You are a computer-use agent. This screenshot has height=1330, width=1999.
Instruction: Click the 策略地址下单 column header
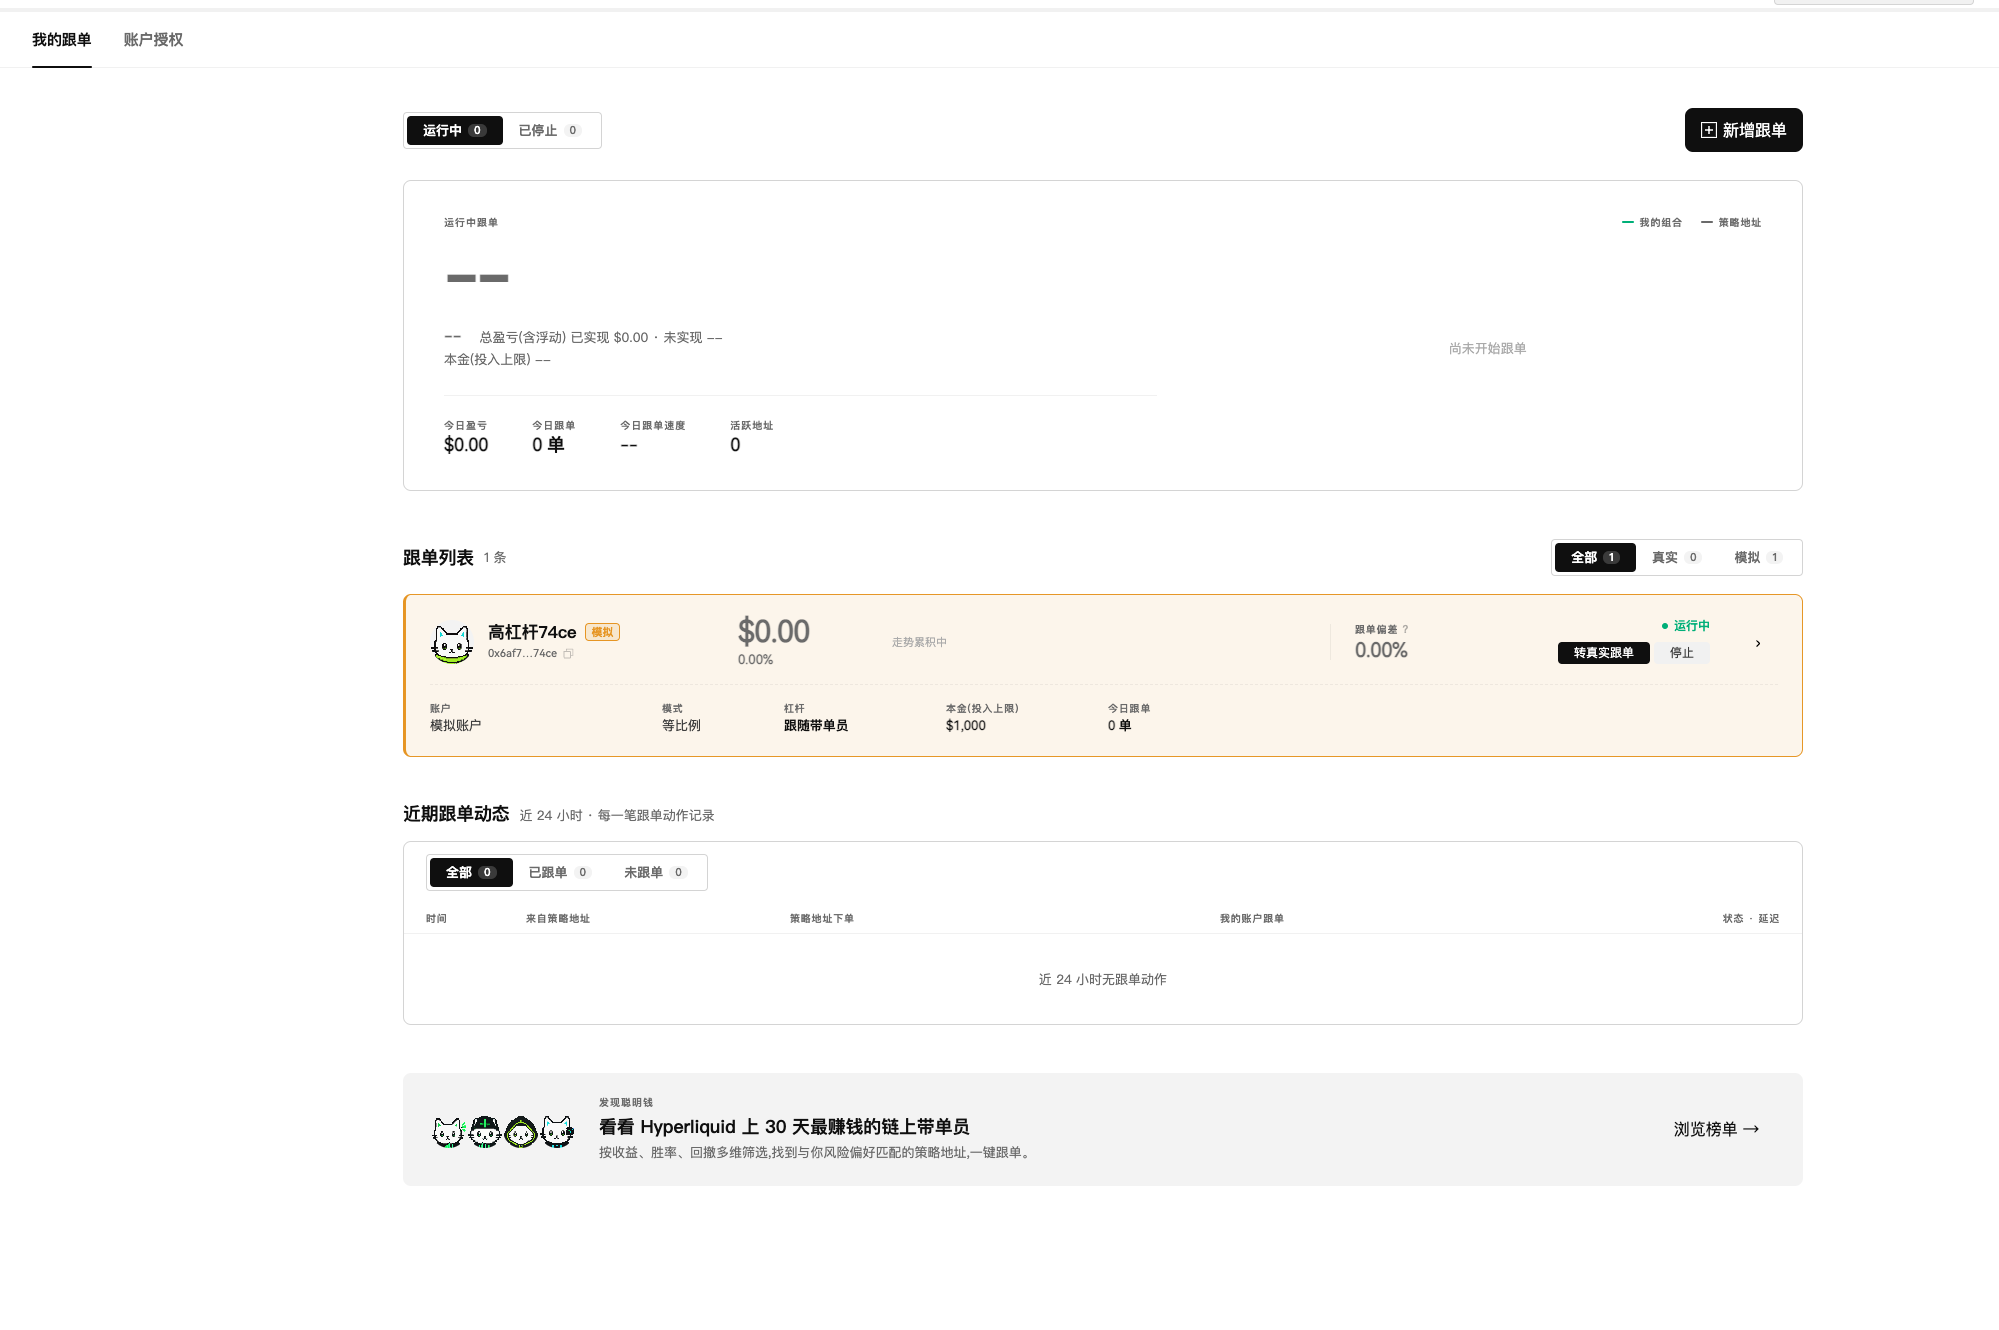click(822, 918)
